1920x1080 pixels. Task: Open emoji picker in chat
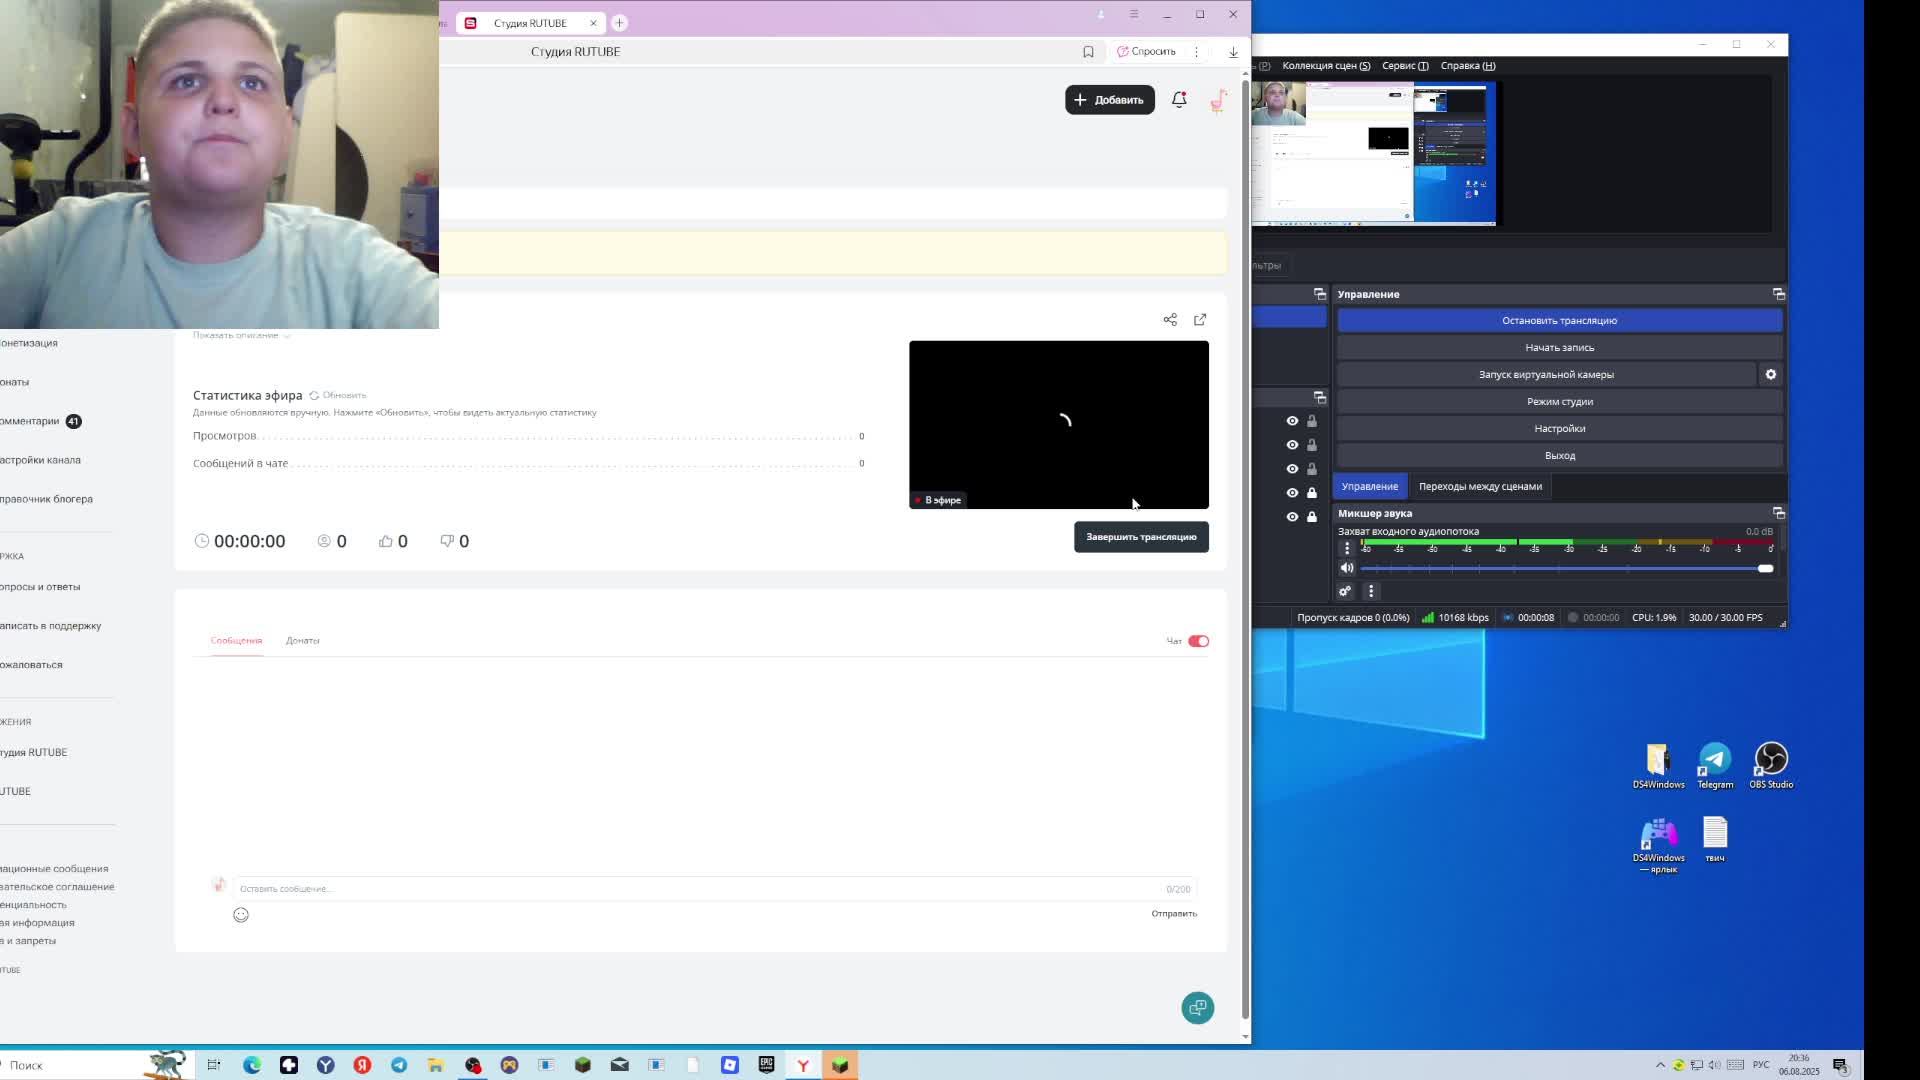pyautogui.click(x=241, y=915)
